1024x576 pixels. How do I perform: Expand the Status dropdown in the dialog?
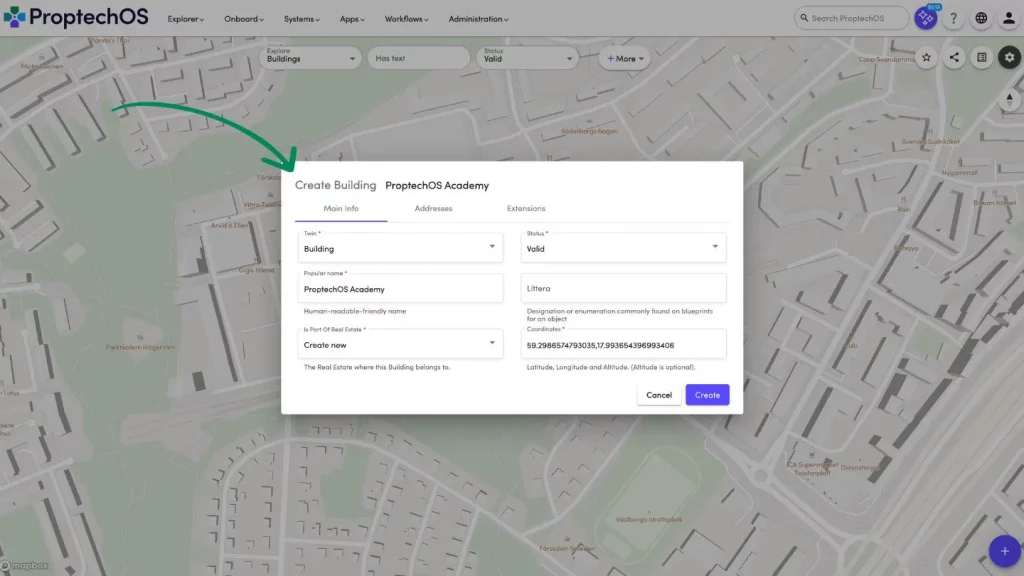point(623,248)
